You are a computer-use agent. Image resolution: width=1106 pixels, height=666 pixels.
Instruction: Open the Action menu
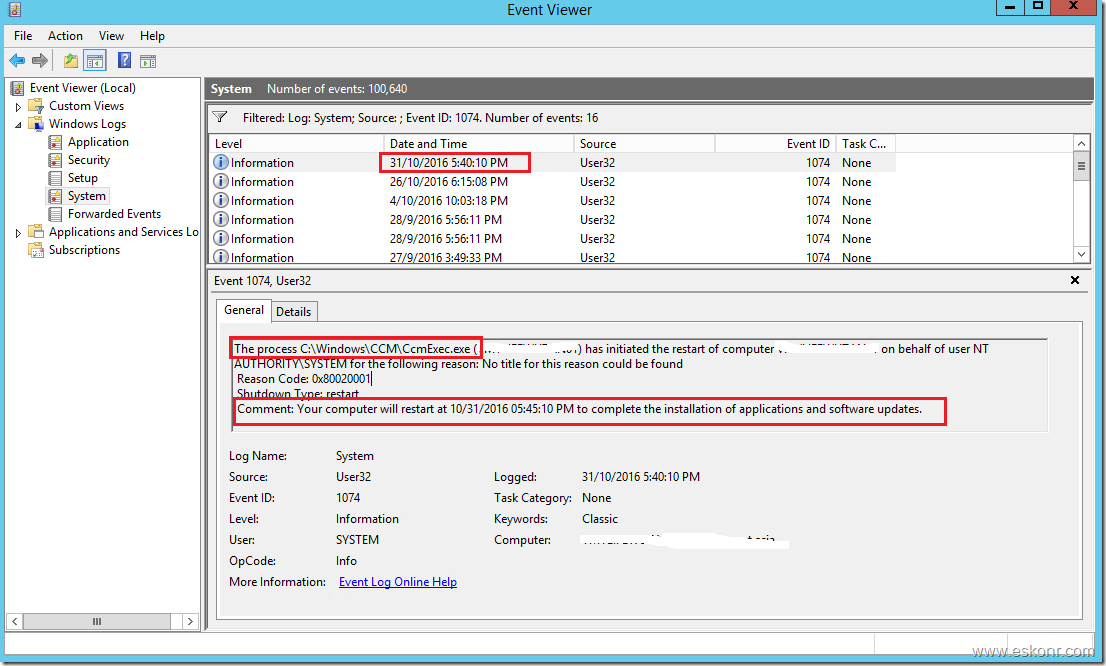65,35
